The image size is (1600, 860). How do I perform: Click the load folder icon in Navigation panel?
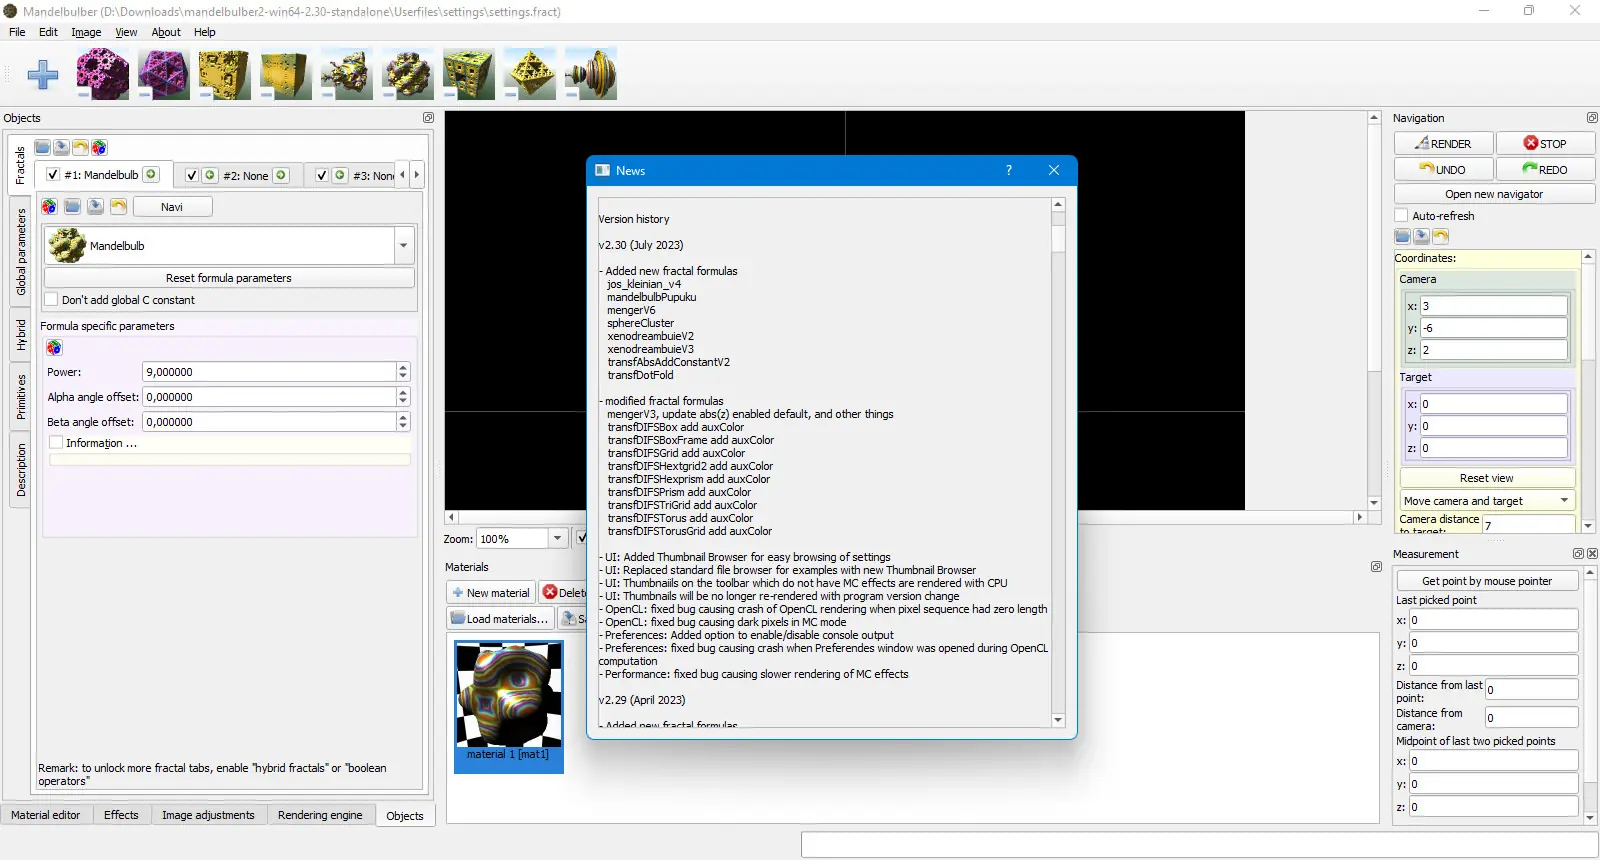coord(1403,237)
